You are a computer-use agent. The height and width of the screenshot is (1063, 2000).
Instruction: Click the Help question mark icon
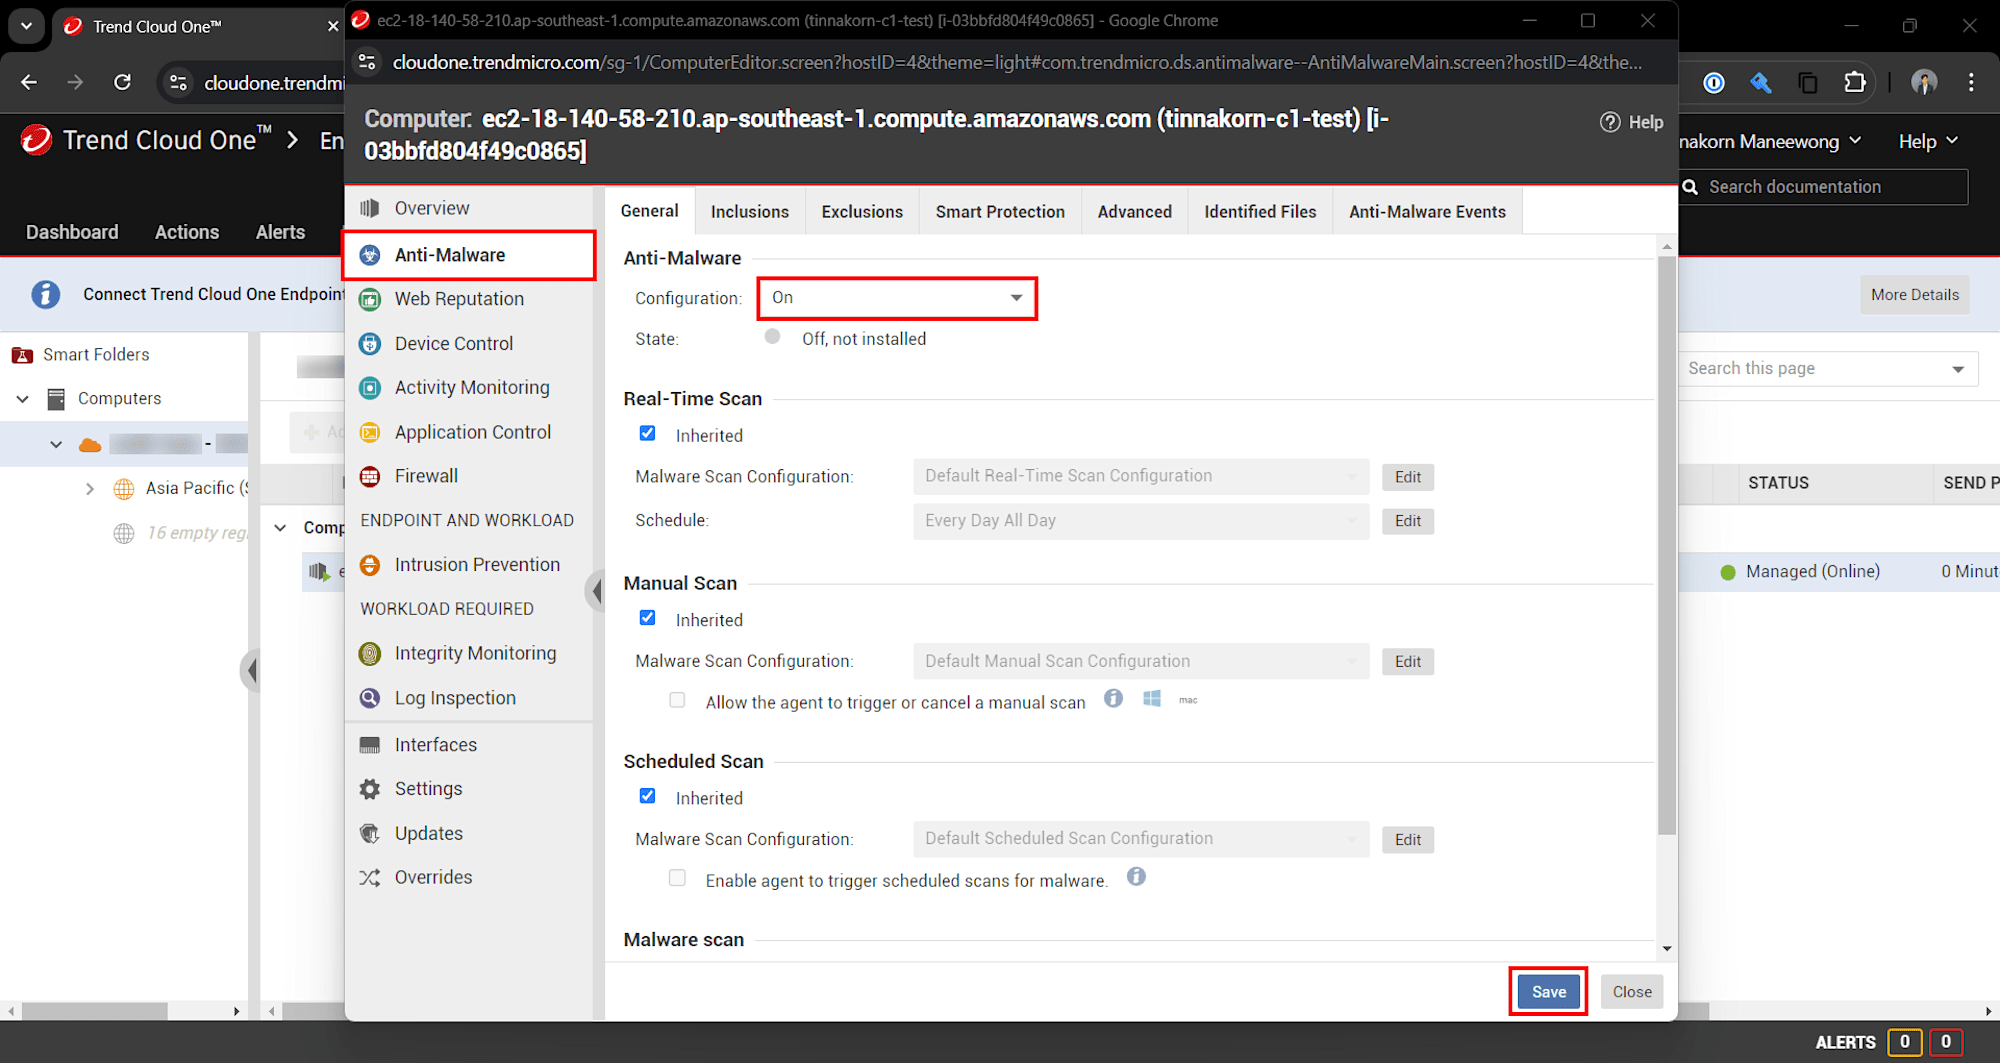(1610, 122)
